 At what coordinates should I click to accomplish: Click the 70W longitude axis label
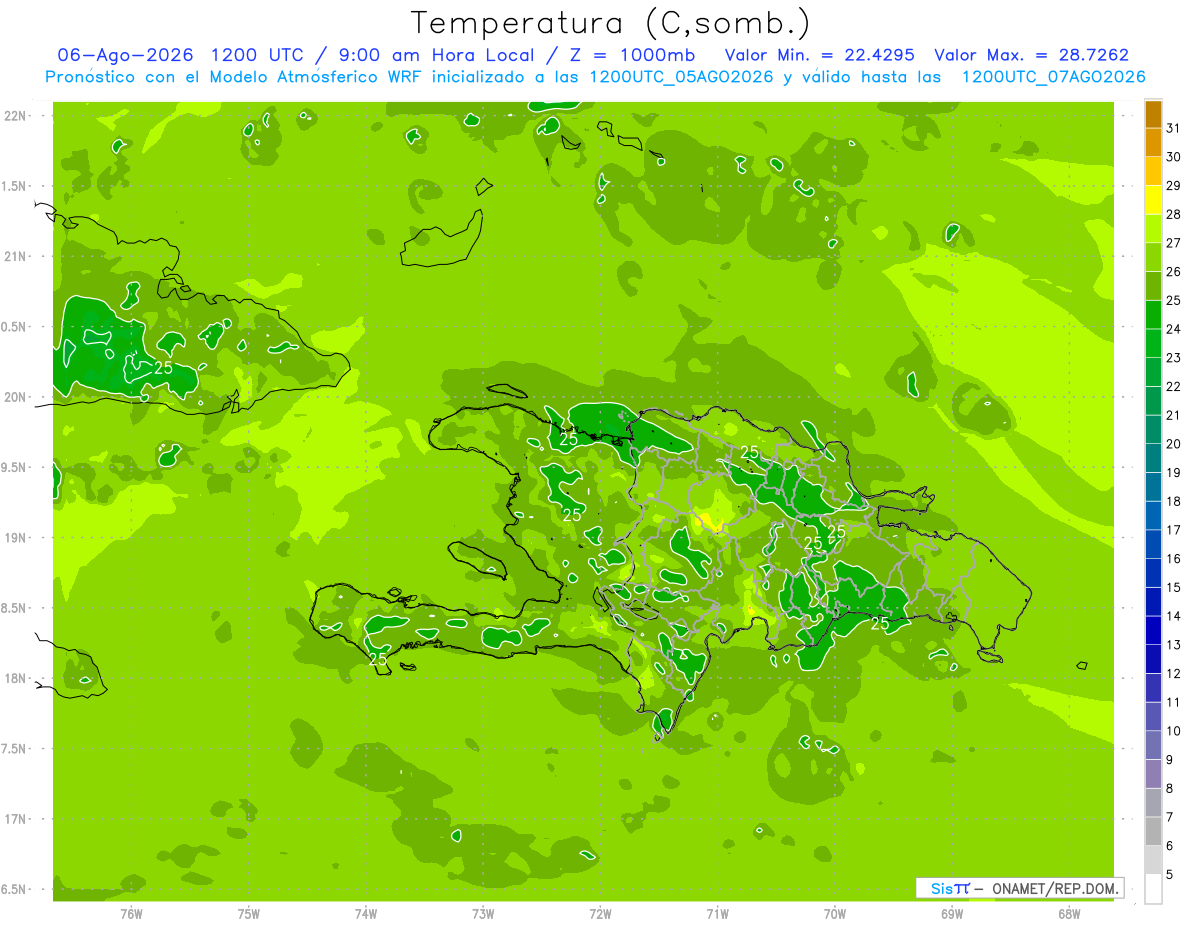point(835,913)
